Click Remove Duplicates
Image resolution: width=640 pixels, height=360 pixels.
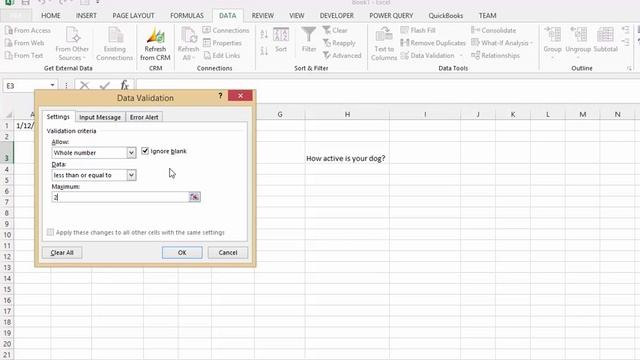433,43
